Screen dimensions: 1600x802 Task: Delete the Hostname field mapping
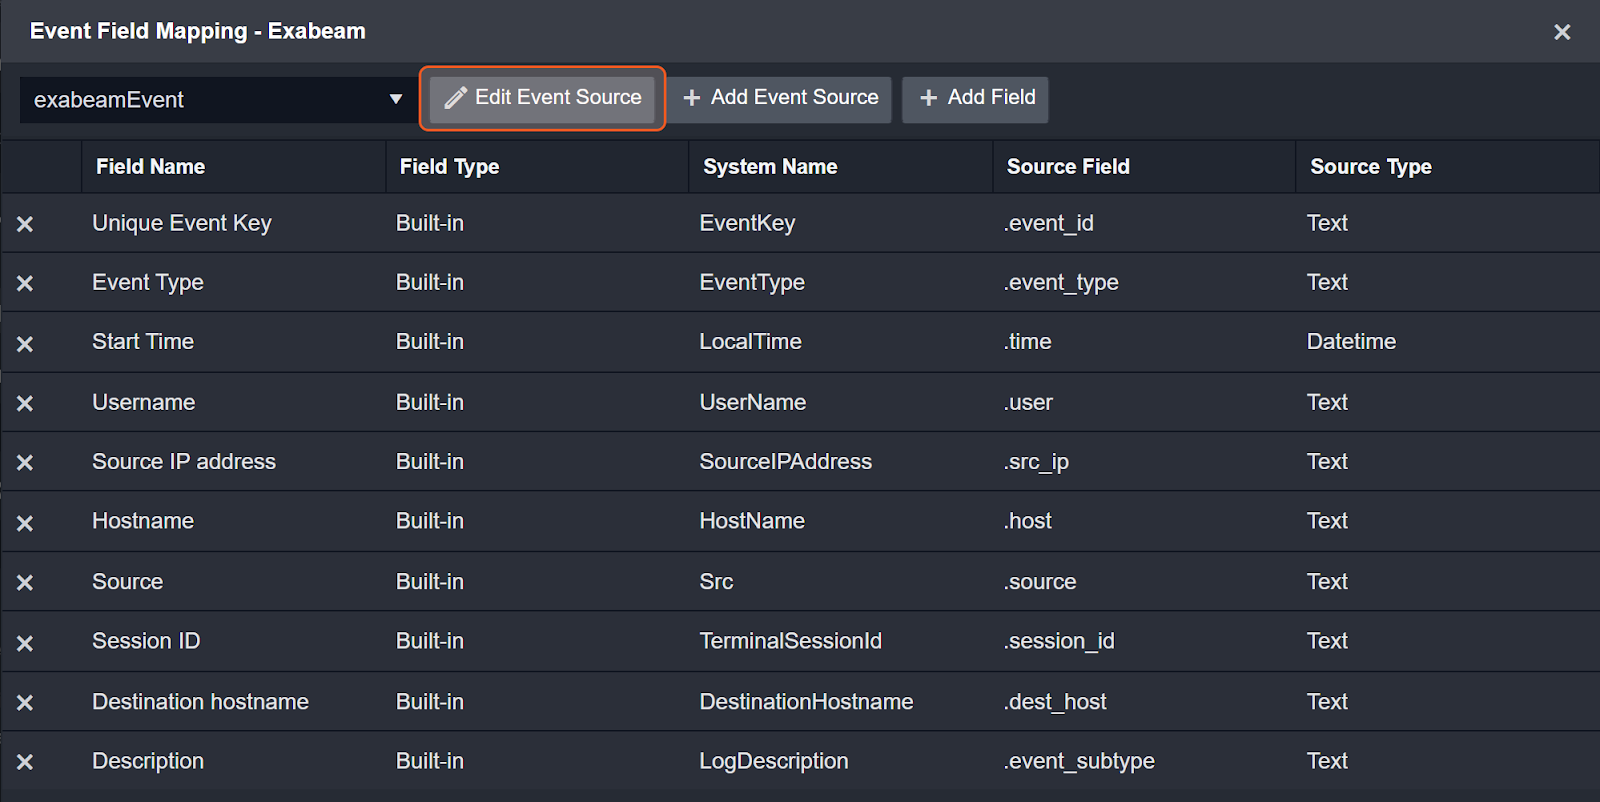pos(25,523)
